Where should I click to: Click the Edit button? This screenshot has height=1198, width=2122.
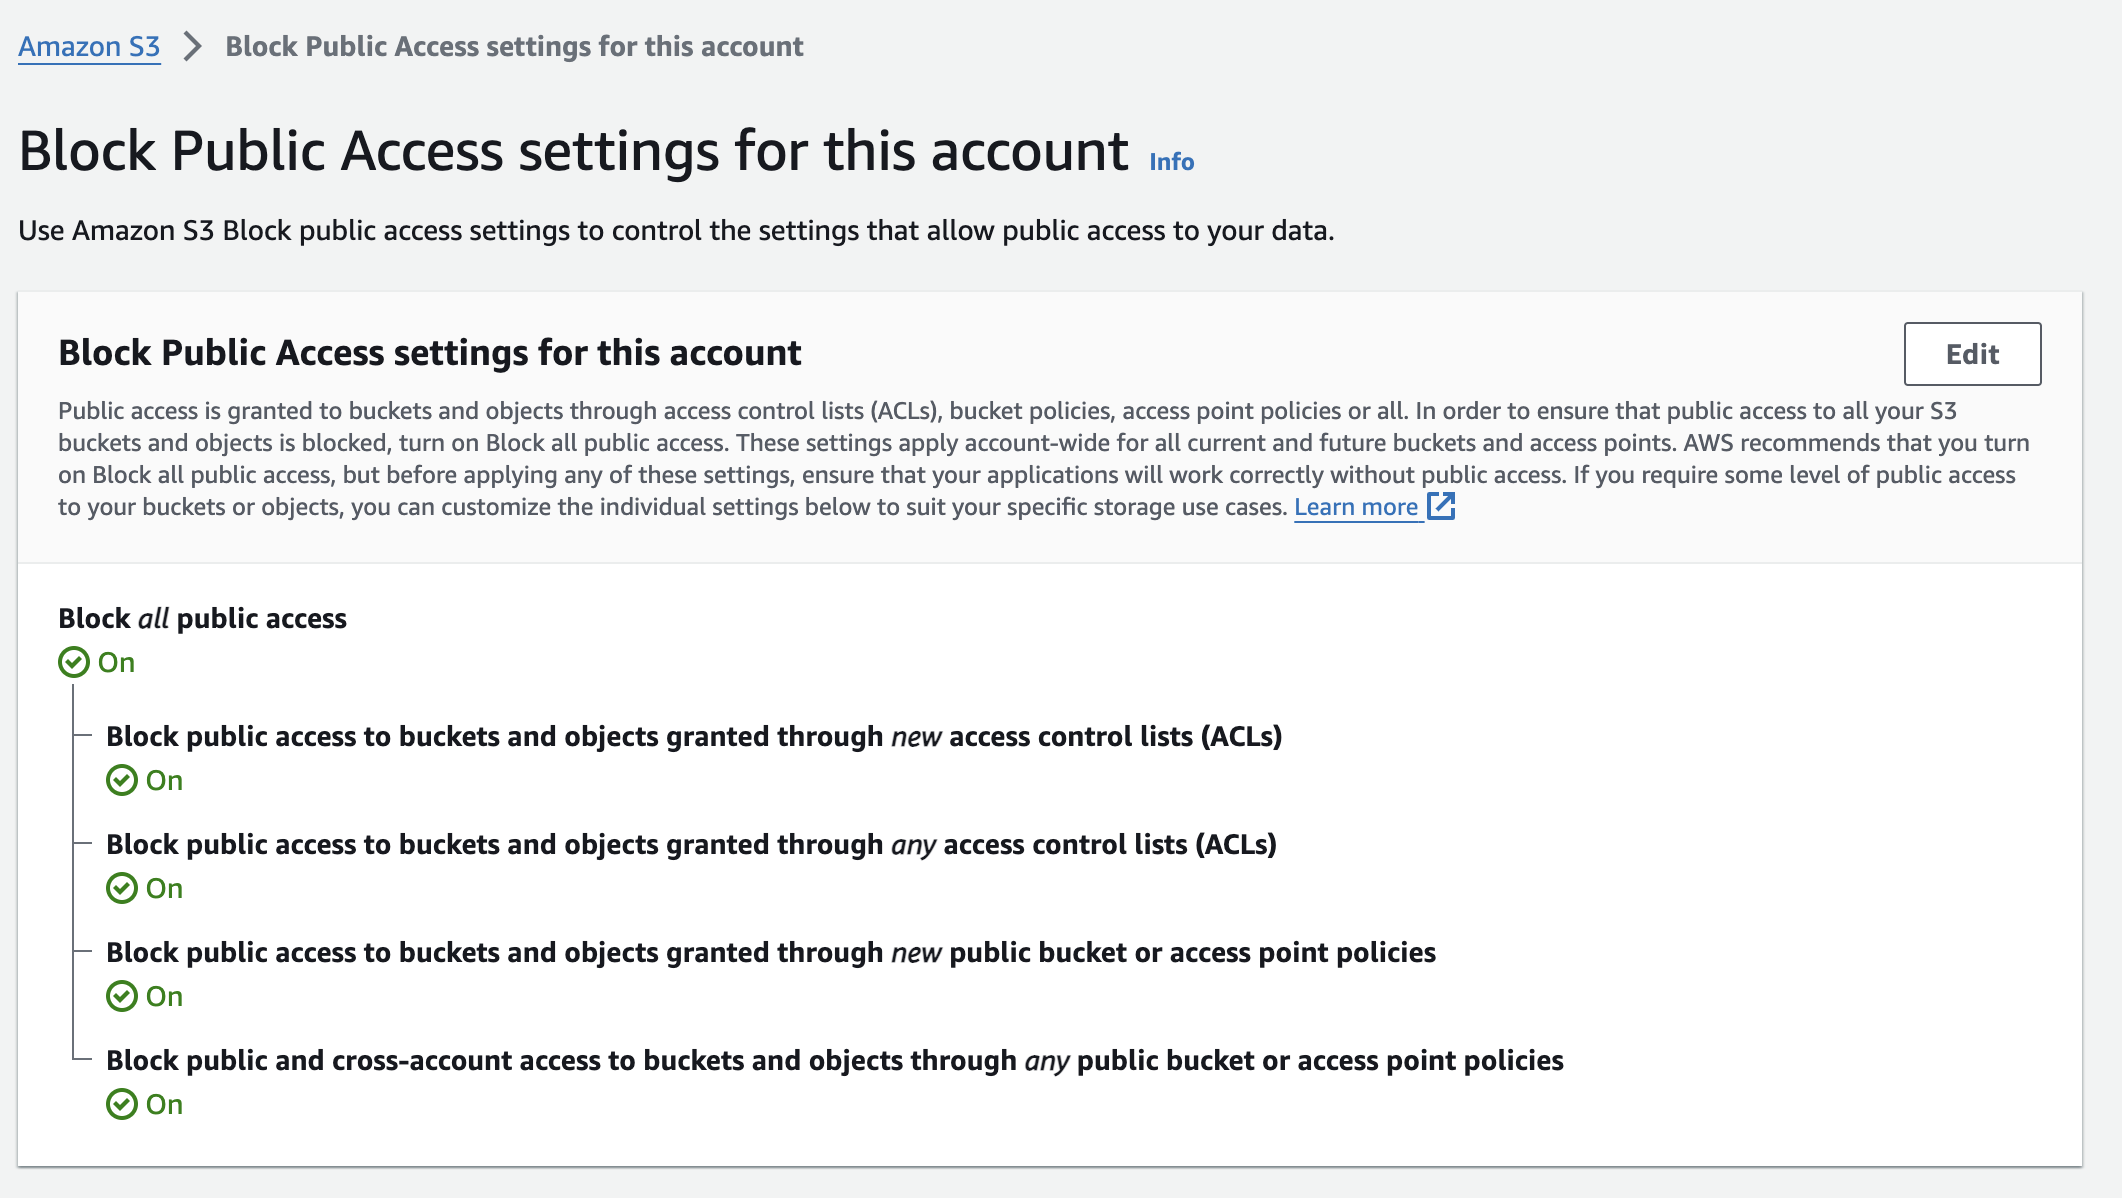click(1971, 353)
